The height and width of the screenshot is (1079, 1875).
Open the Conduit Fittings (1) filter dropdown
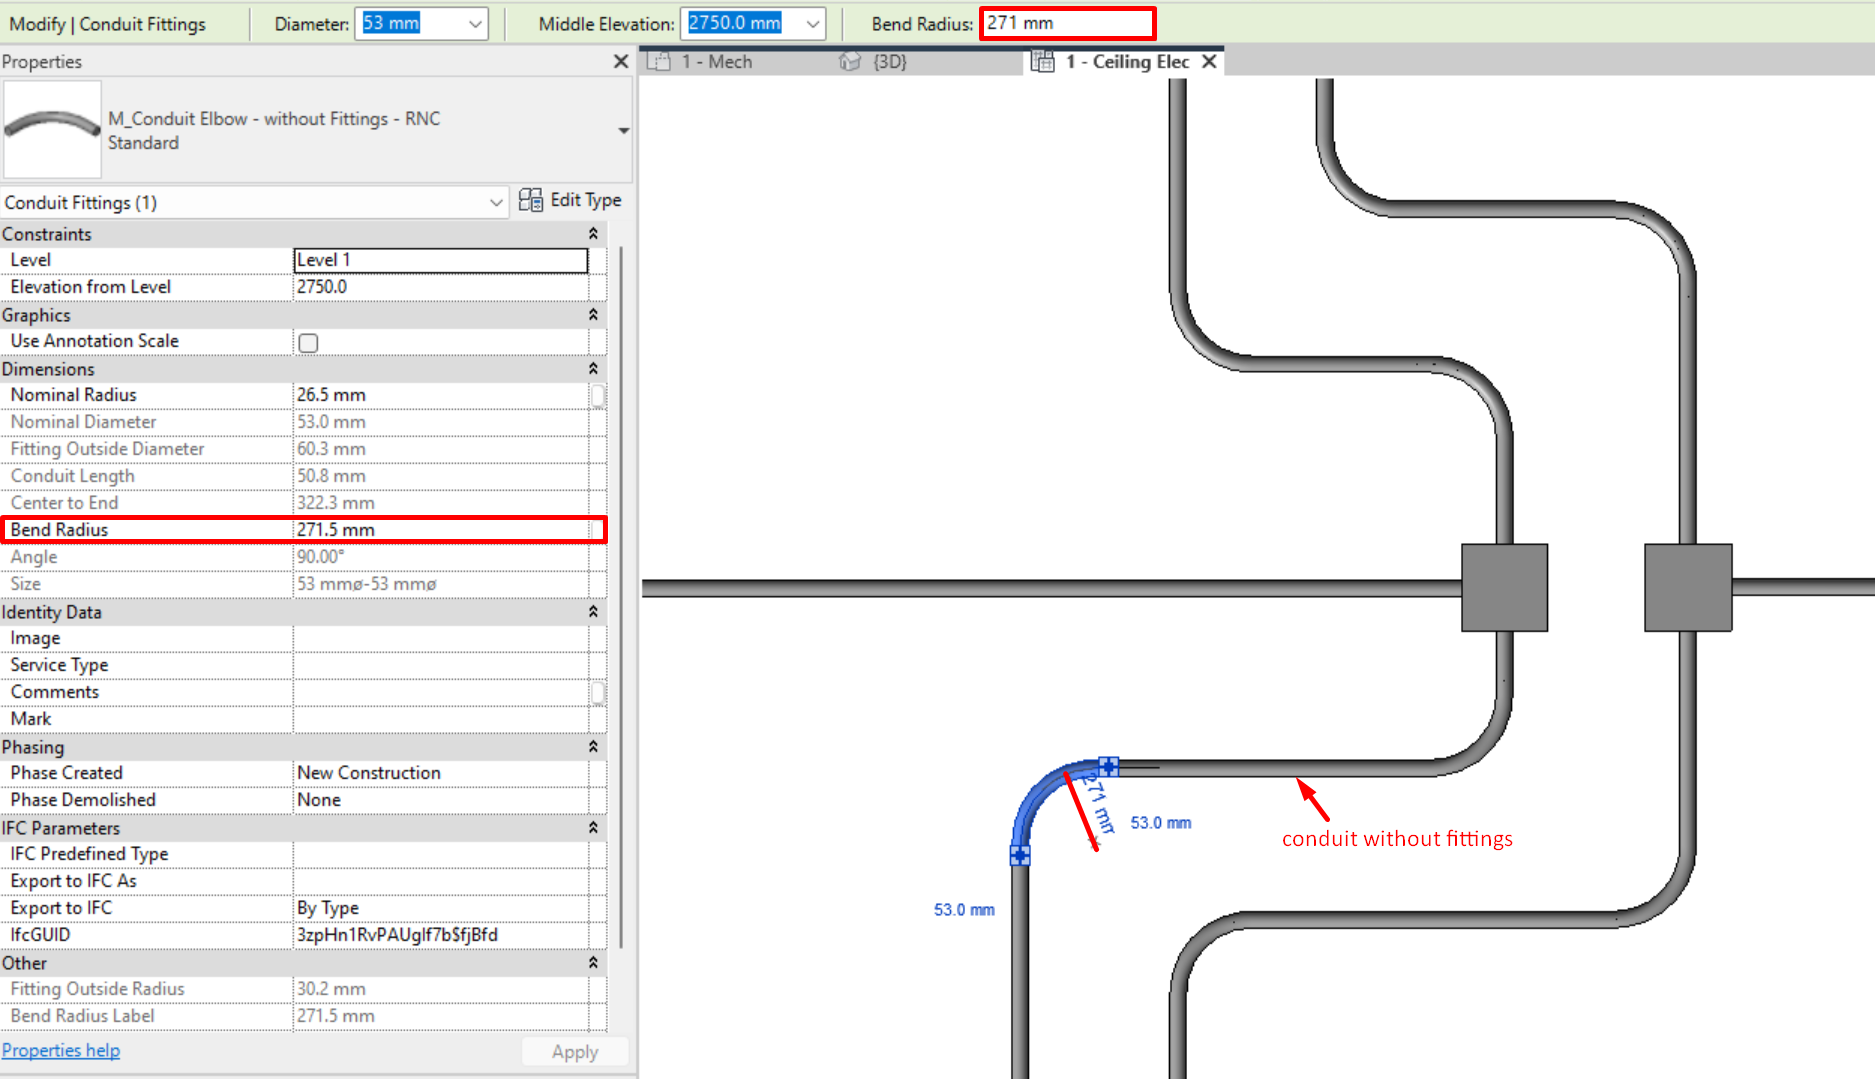tap(496, 203)
